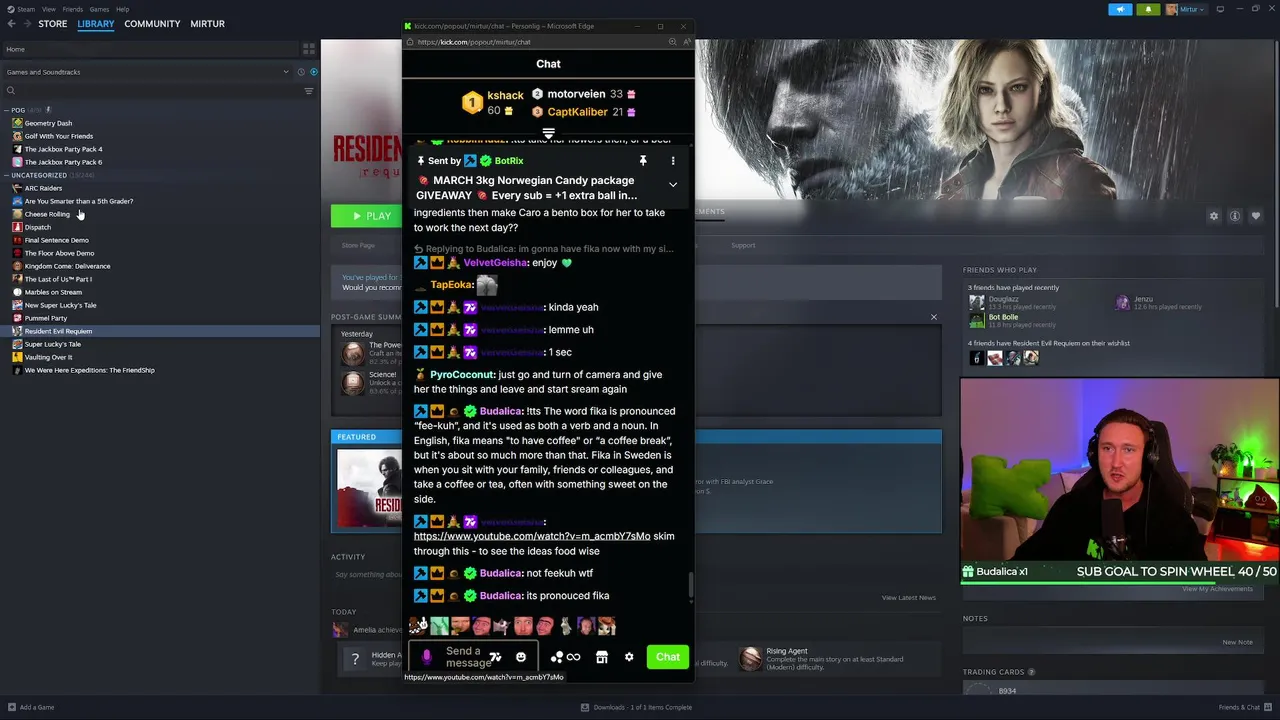The height and width of the screenshot is (720, 1280).
Task: Open the MIRTUR profile tab
Action: (207, 24)
